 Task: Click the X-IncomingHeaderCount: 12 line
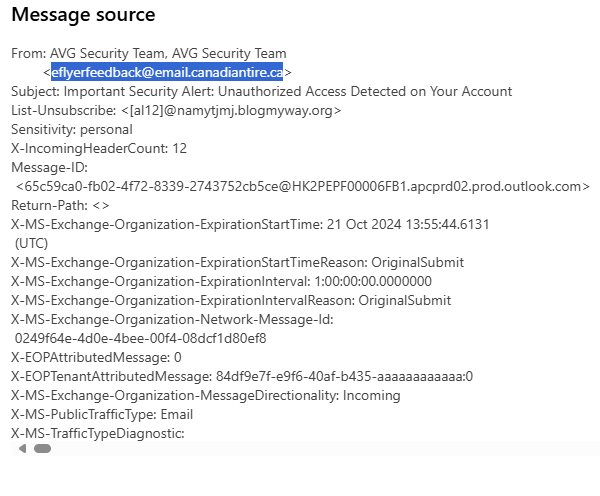pos(99,148)
